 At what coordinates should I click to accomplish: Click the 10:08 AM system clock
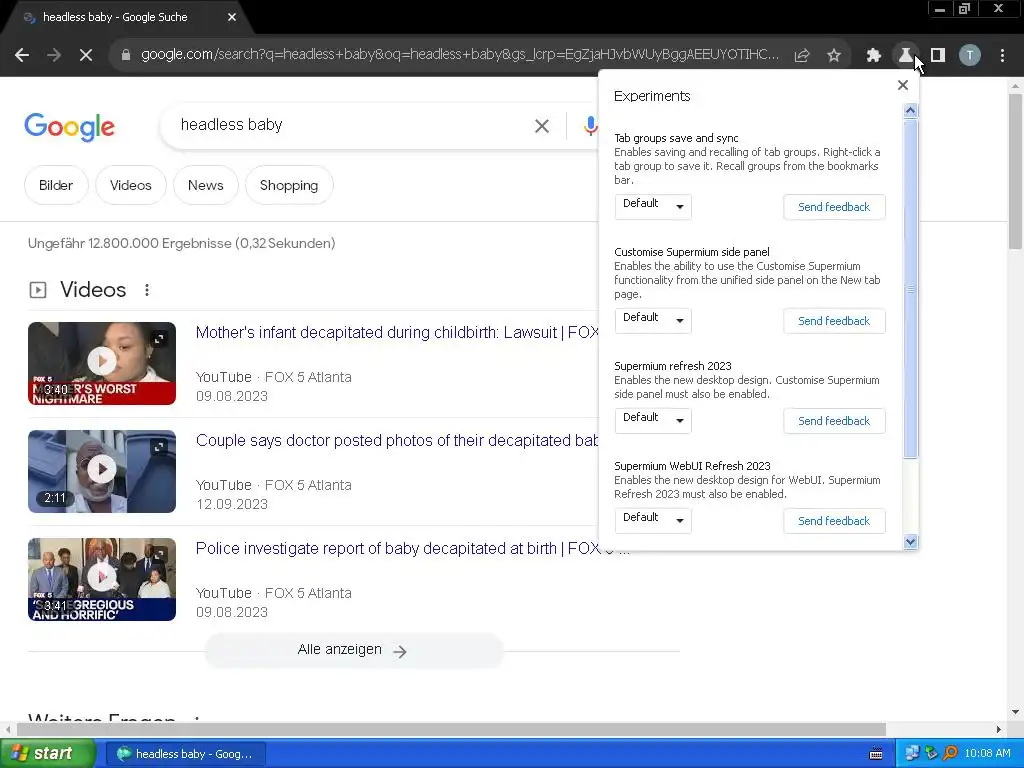pos(987,754)
